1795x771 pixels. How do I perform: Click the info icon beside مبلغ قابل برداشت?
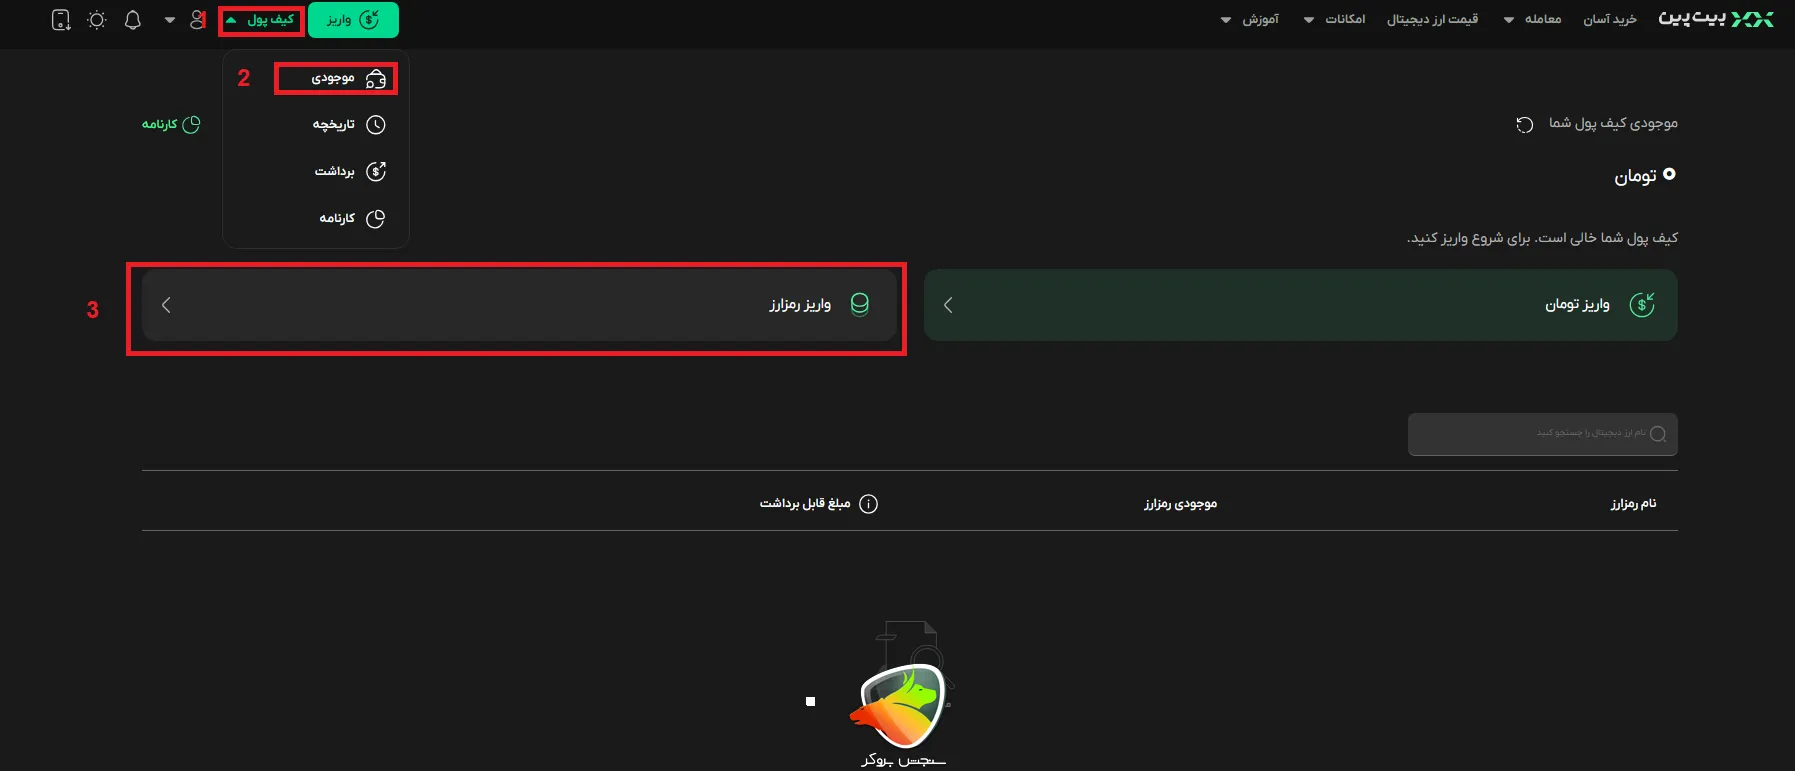869,504
